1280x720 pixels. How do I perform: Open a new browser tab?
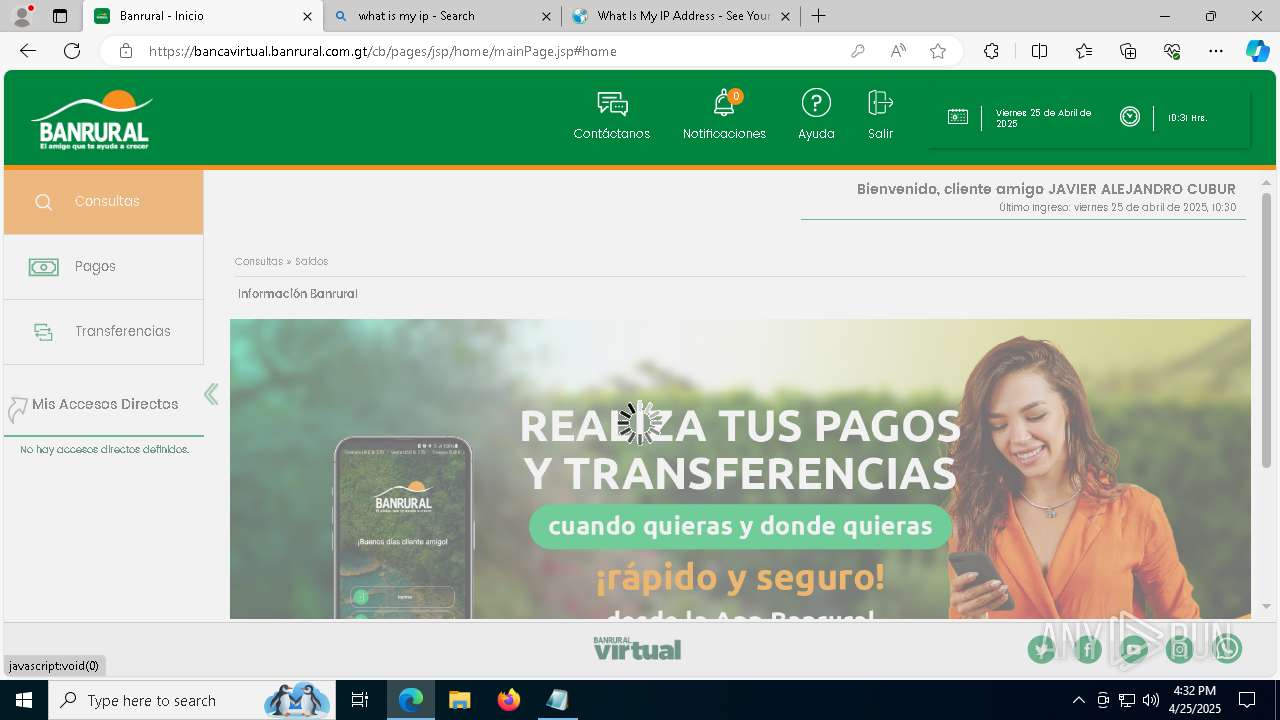tap(819, 16)
